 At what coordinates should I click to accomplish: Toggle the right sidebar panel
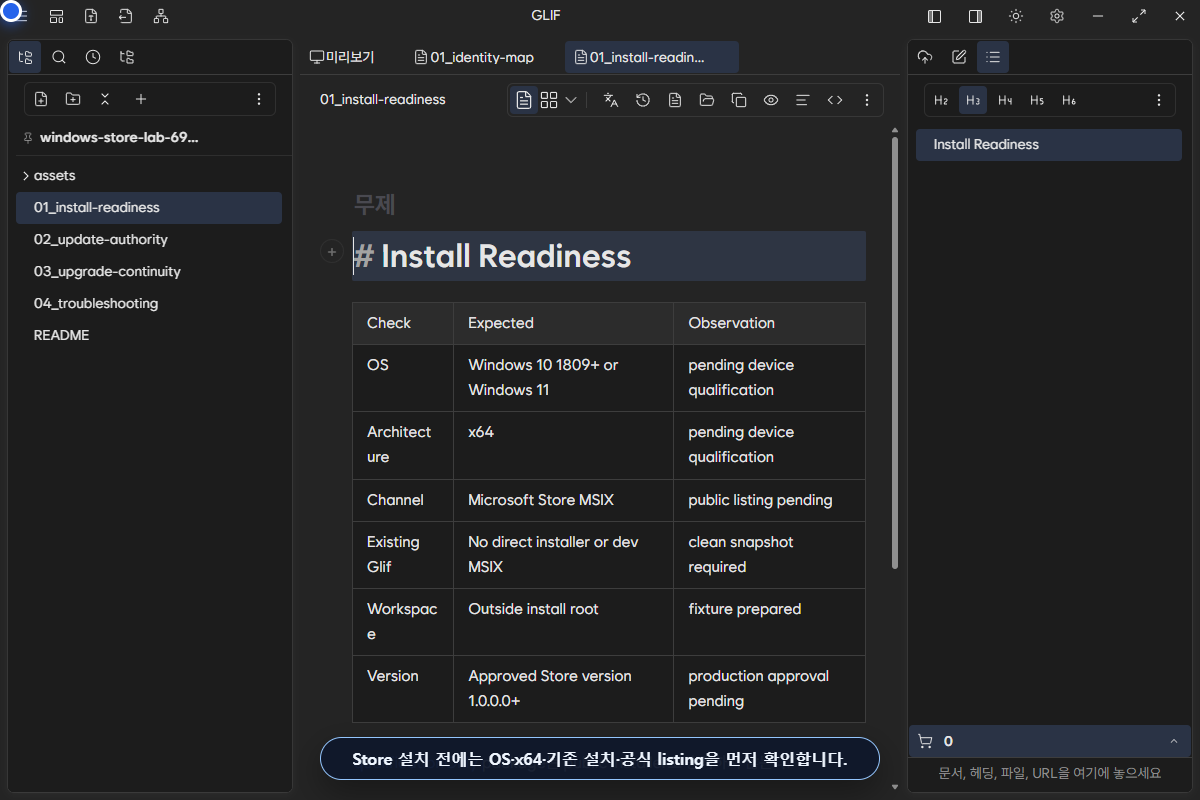pos(975,16)
